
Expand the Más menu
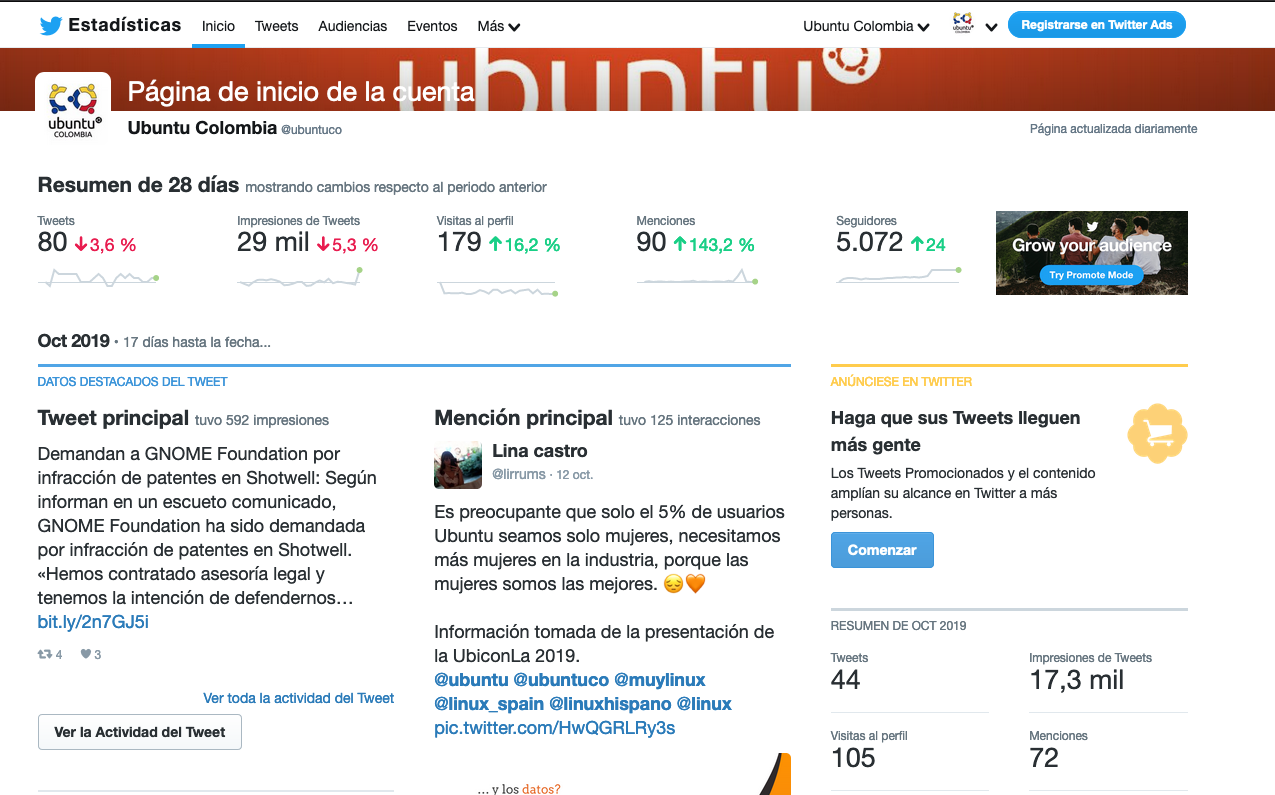498,27
